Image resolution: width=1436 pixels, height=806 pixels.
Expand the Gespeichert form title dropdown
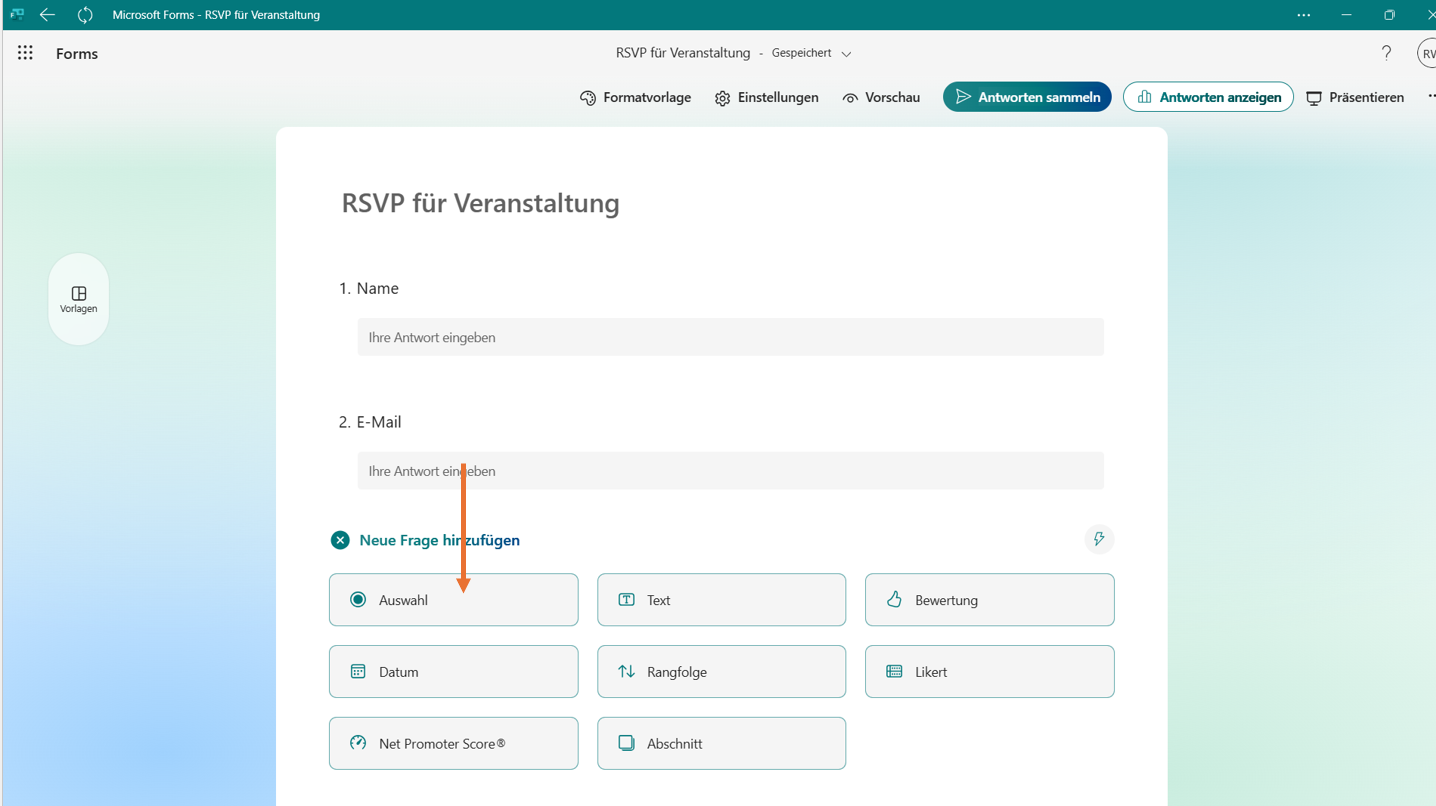pyautogui.click(x=846, y=54)
